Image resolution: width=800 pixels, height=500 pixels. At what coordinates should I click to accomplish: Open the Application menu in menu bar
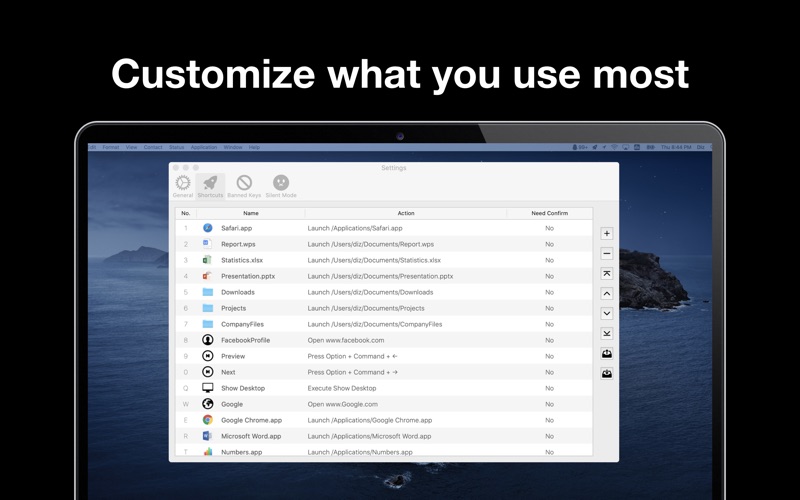click(204, 147)
